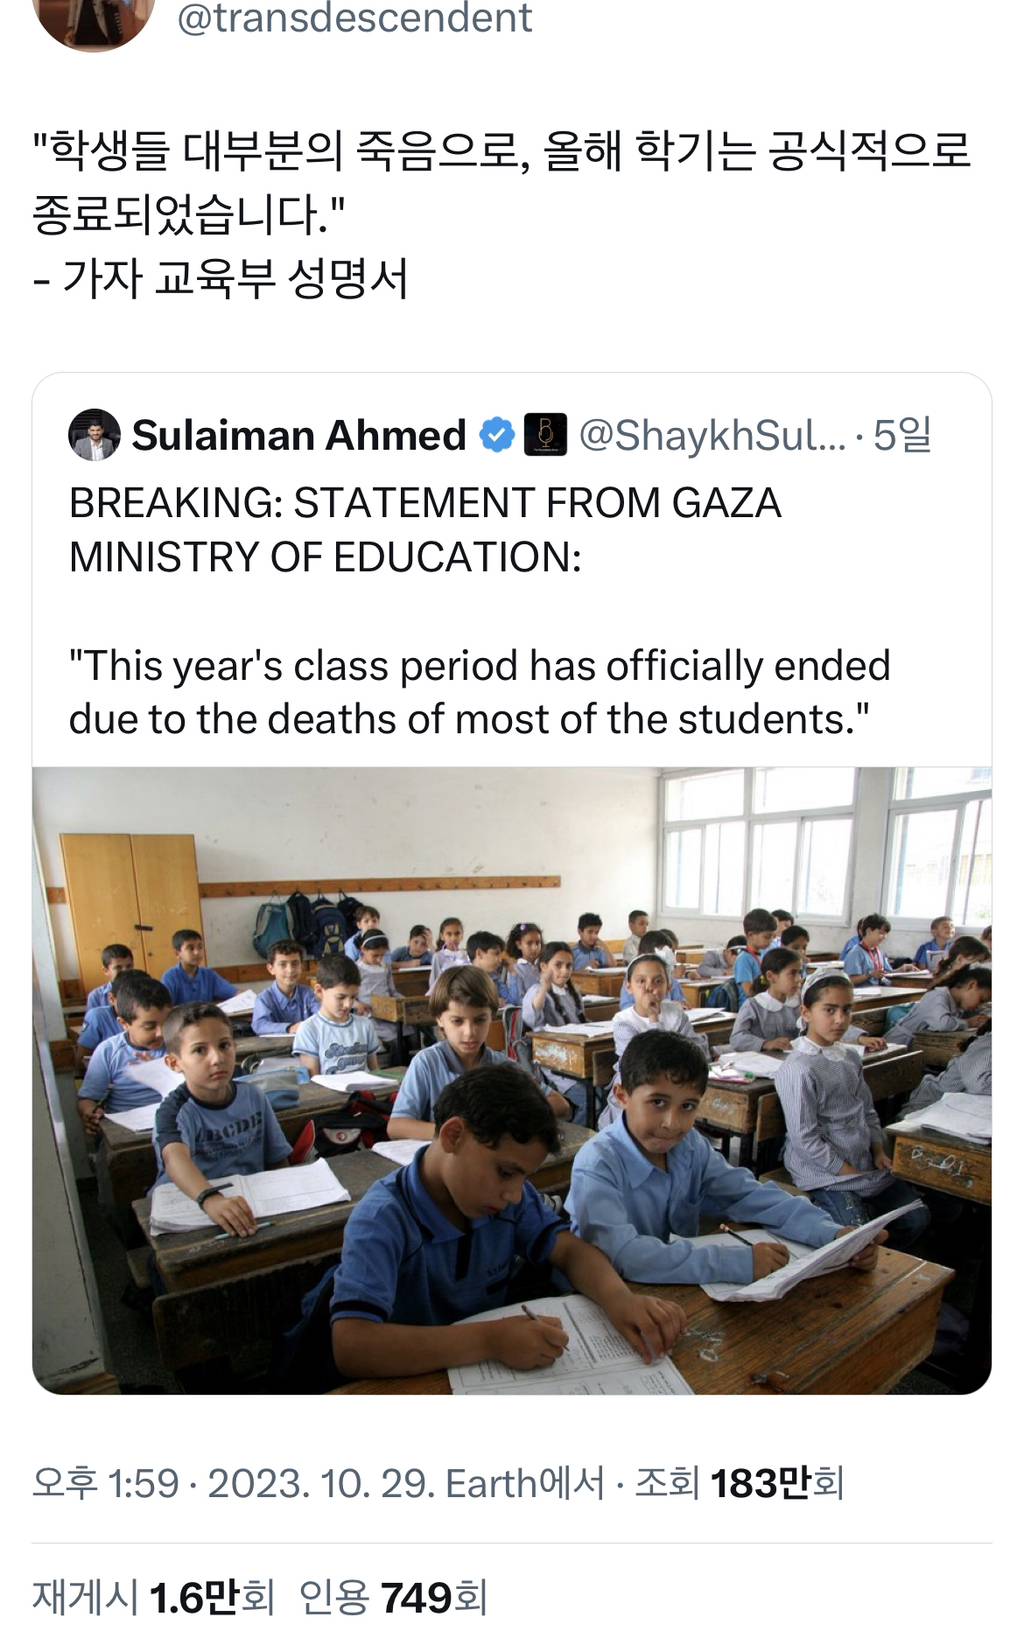The width and height of the screenshot is (1024, 1645).
Task: Open the 인용 749회 quotes list
Action: (393, 1597)
